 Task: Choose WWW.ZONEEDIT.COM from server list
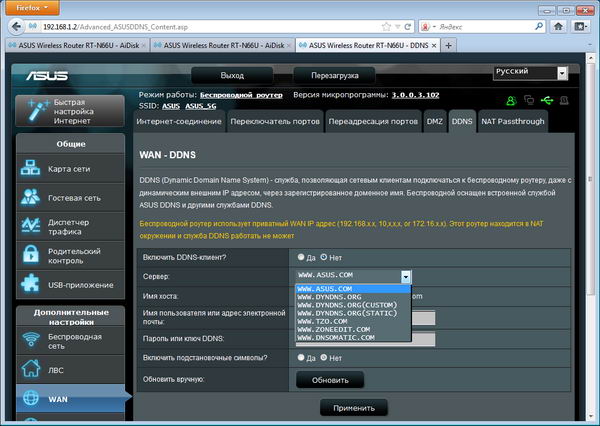click(x=353, y=329)
